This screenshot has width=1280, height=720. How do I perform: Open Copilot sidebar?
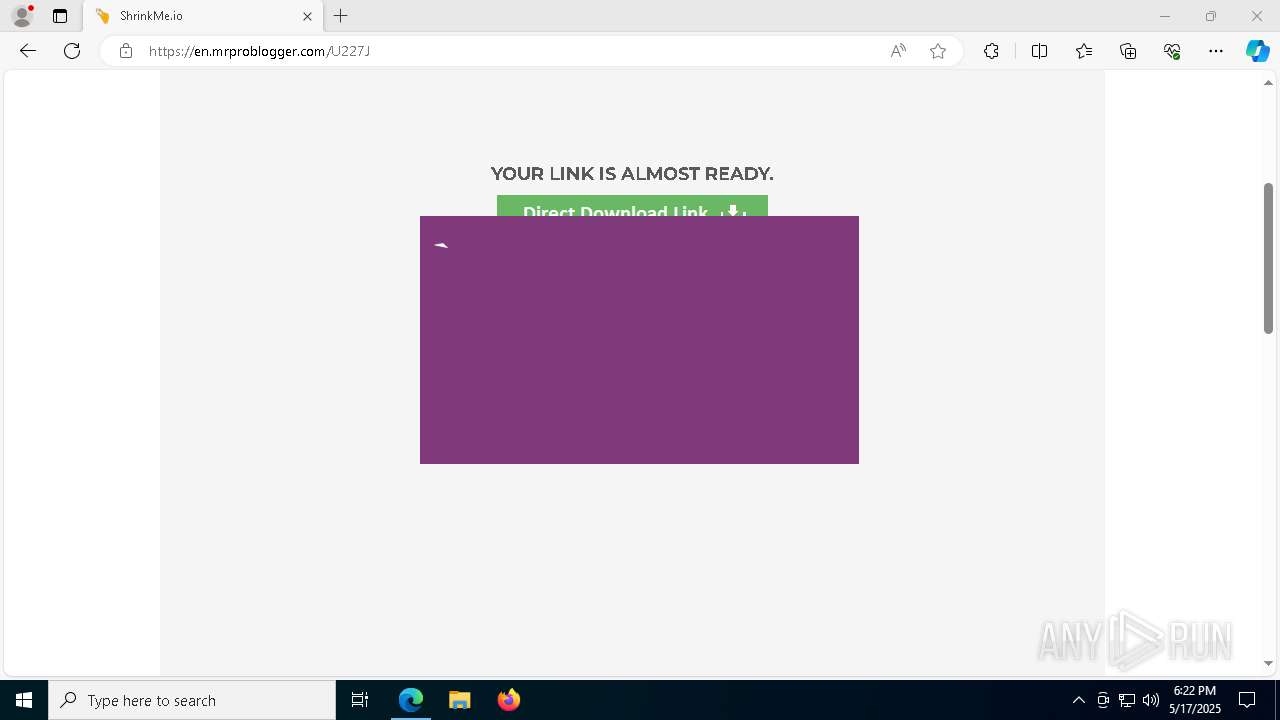point(1257,51)
